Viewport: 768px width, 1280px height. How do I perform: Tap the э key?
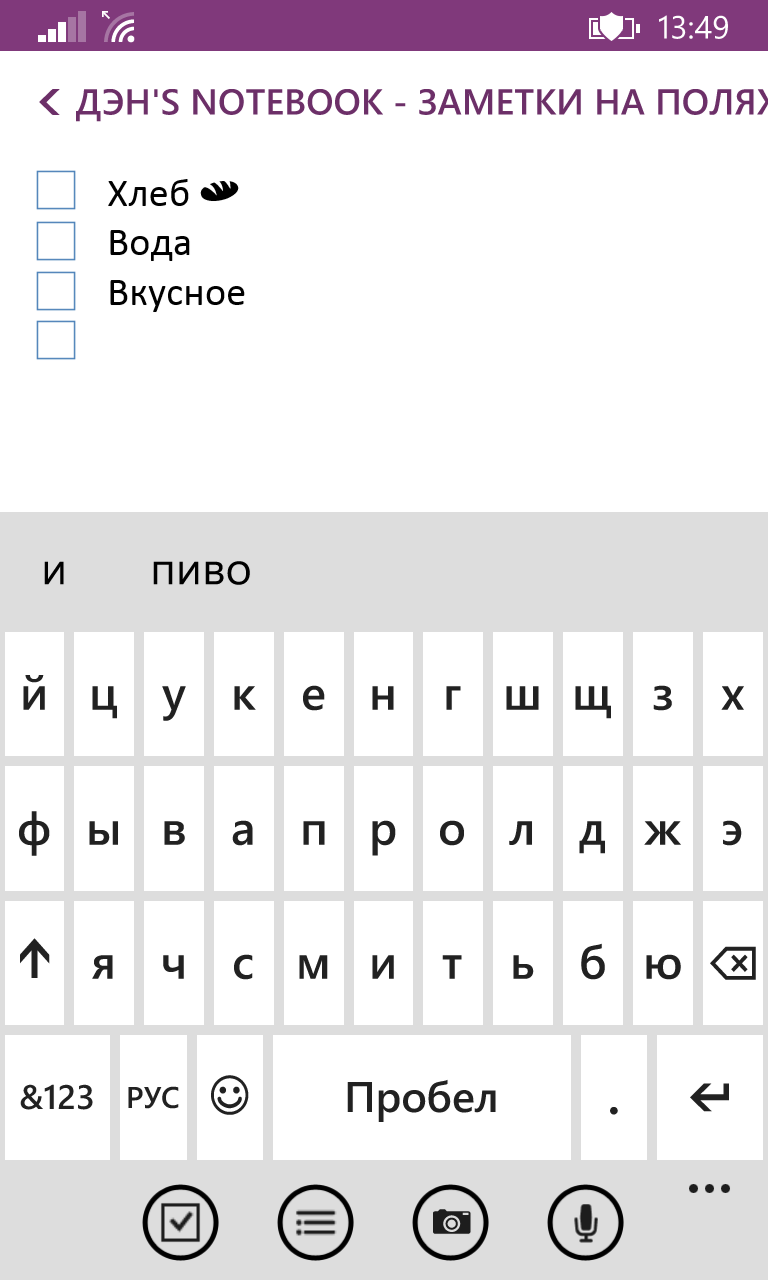tap(733, 829)
